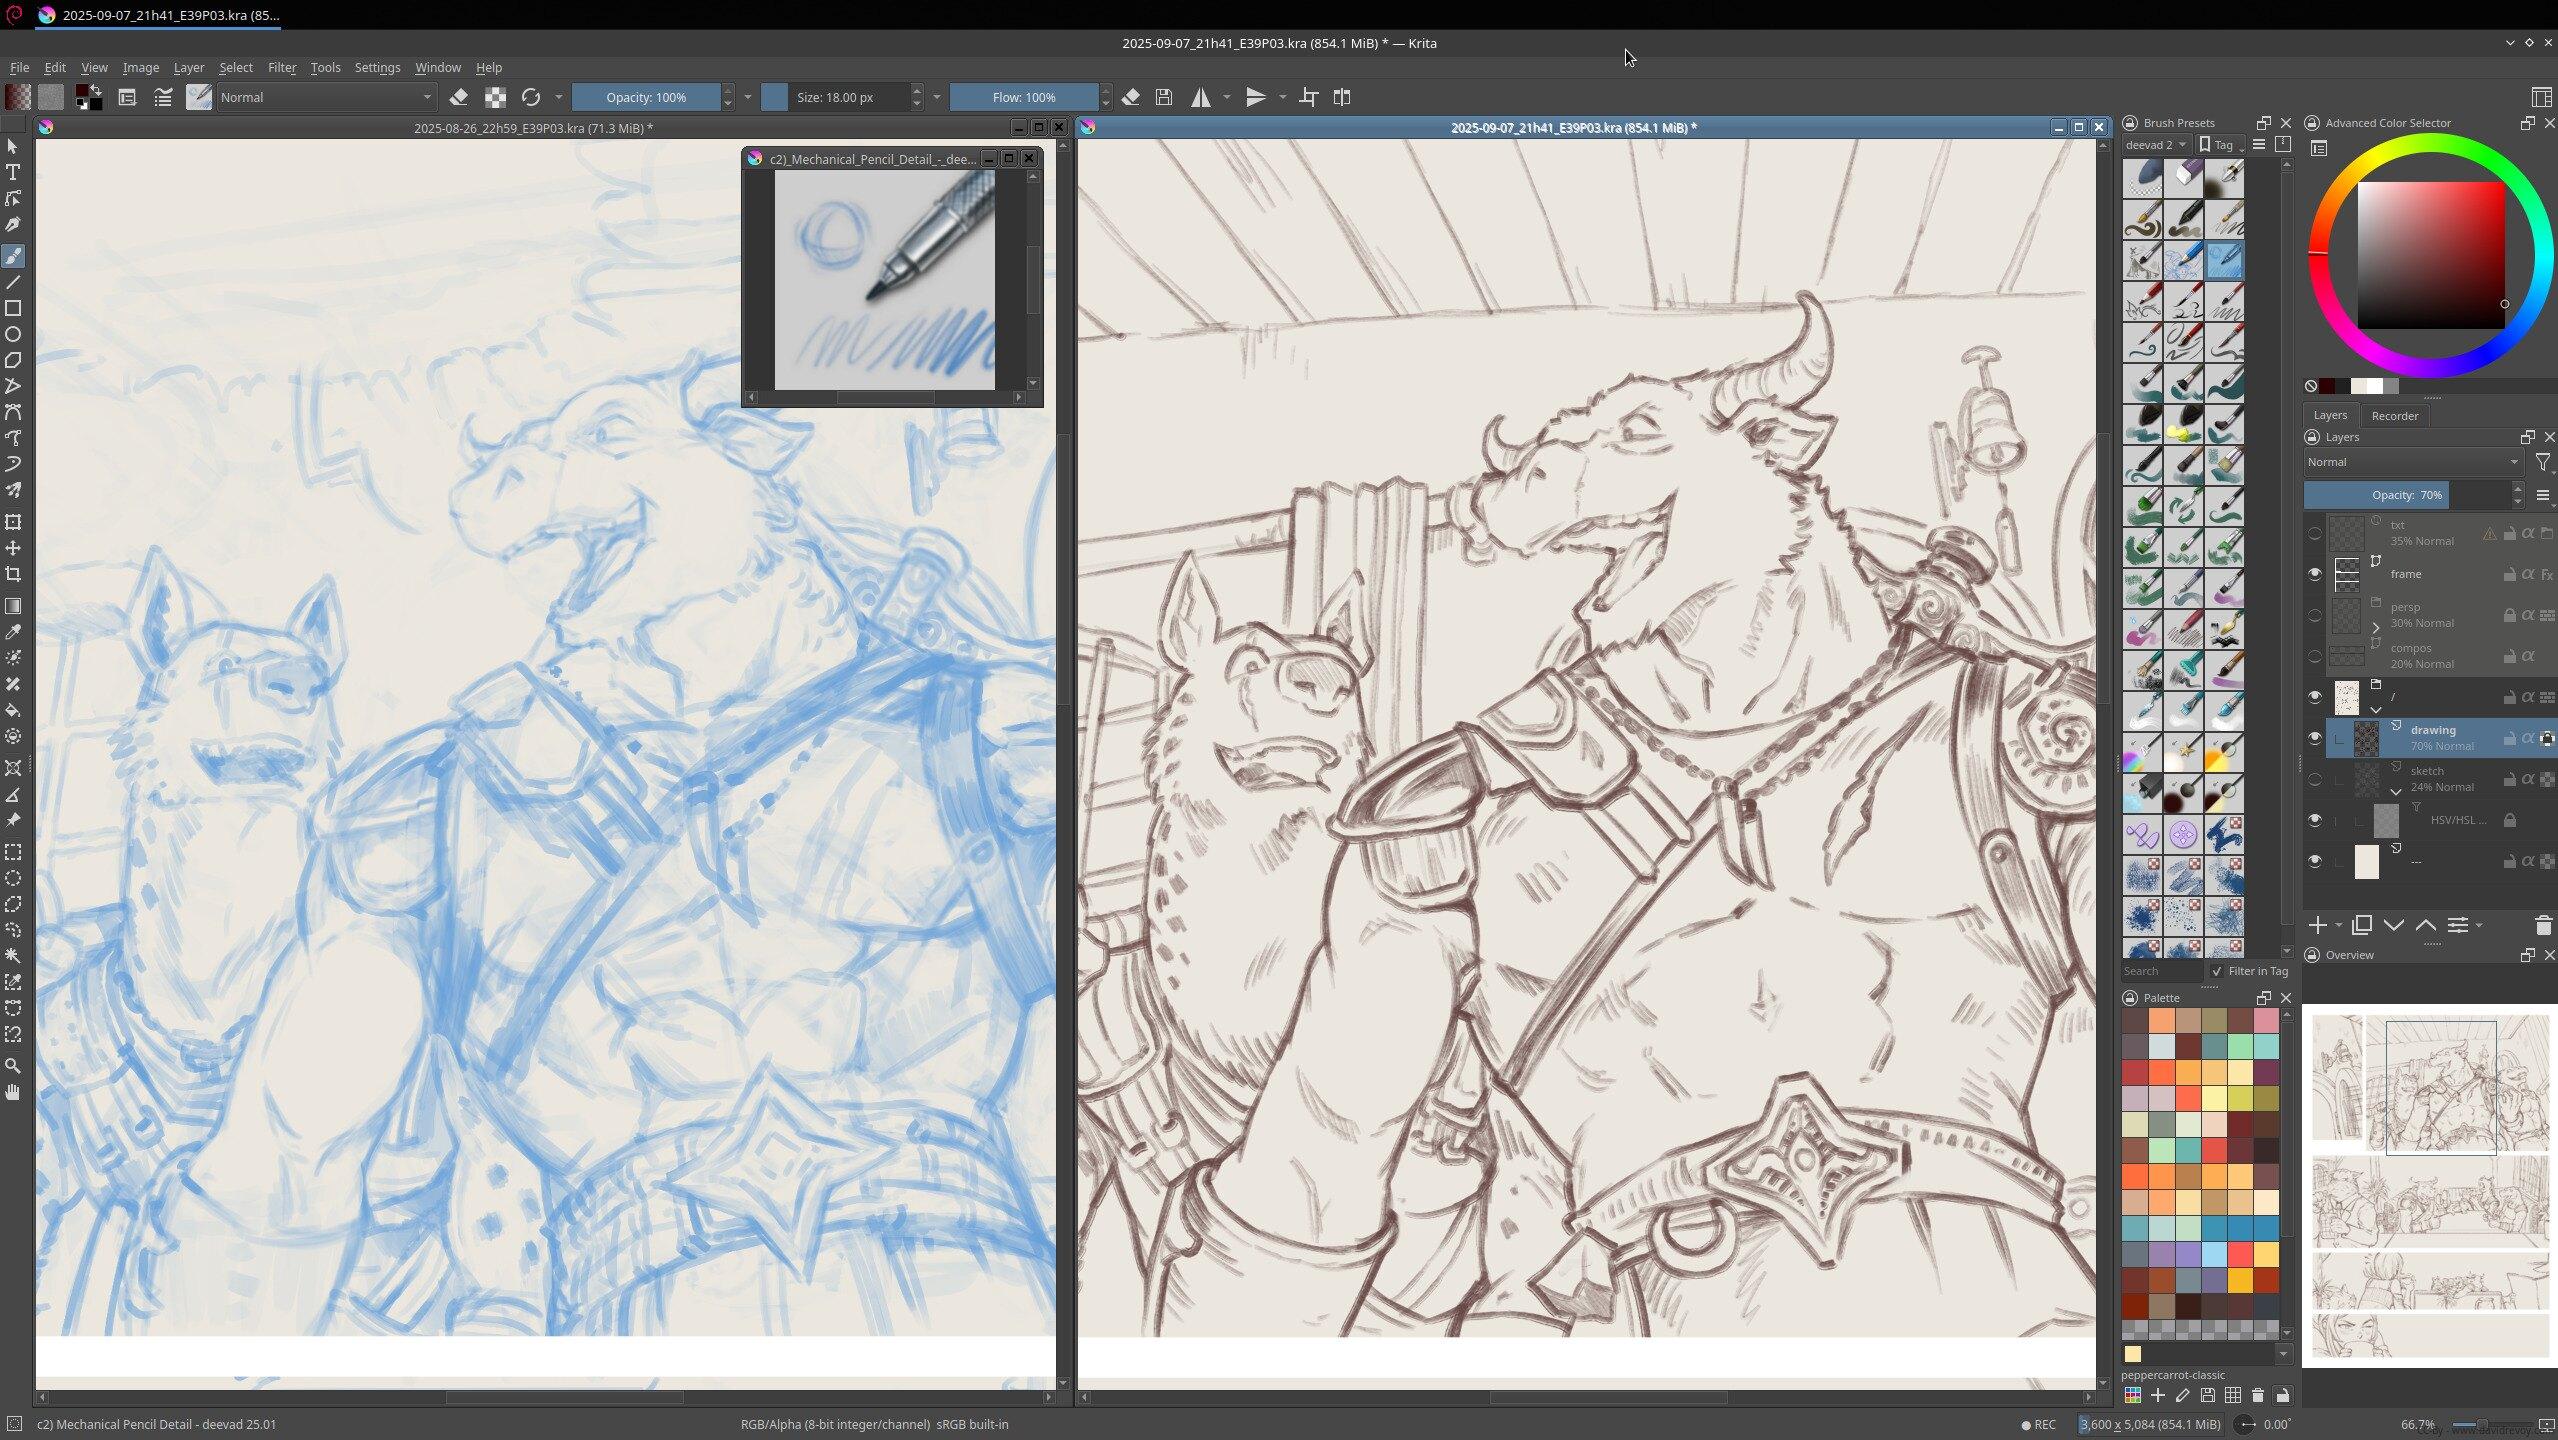2558x1440 pixels.
Task: Adjust the layer Opacity 70% slider
Action: click(x=2407, y=495)
